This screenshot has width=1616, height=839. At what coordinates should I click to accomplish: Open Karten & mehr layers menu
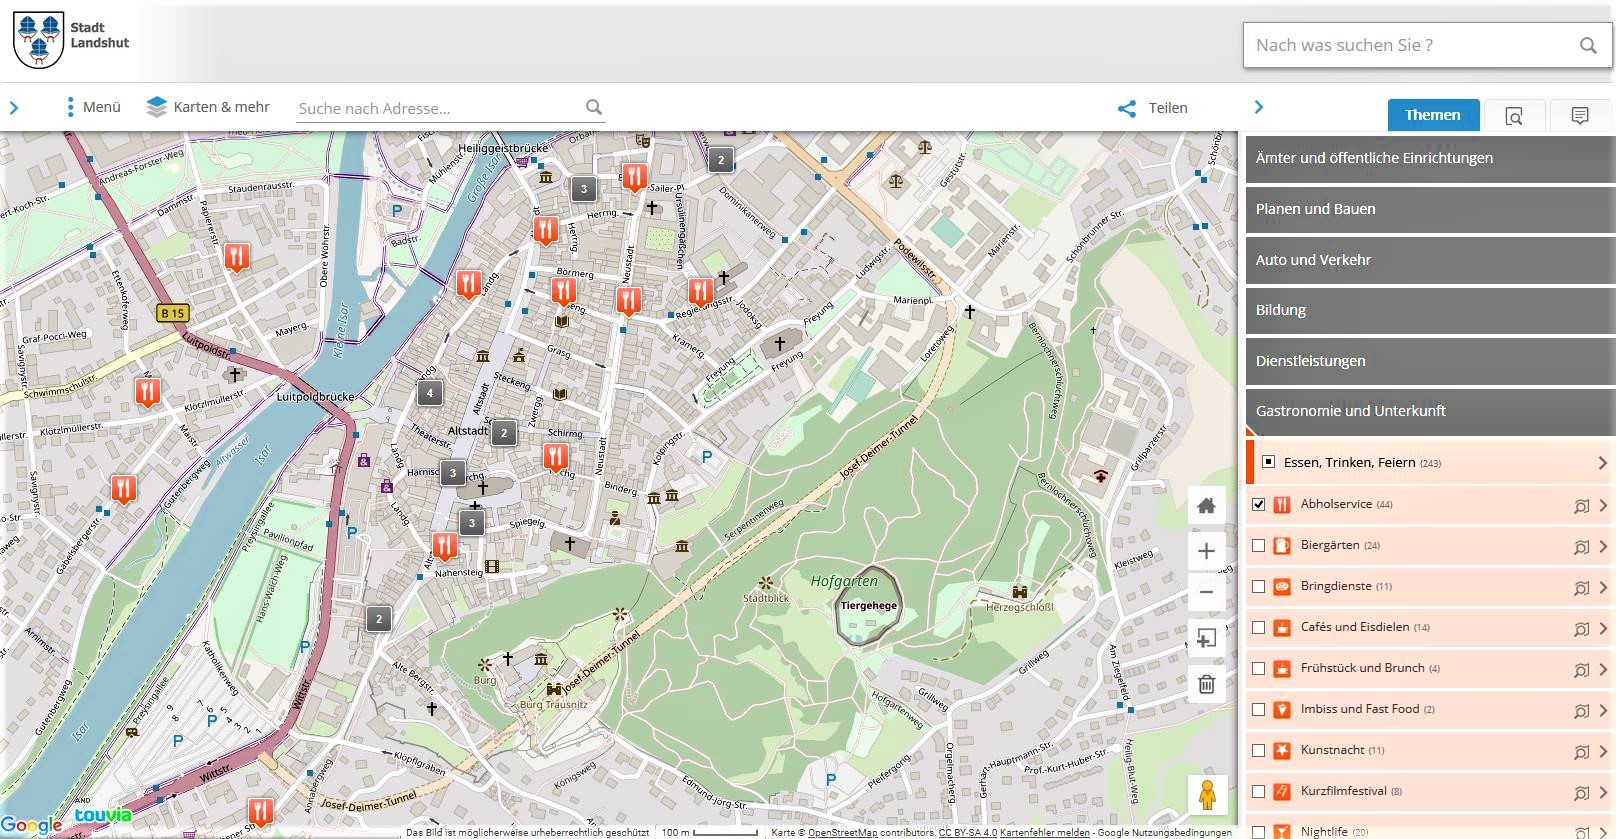(208, 107)
